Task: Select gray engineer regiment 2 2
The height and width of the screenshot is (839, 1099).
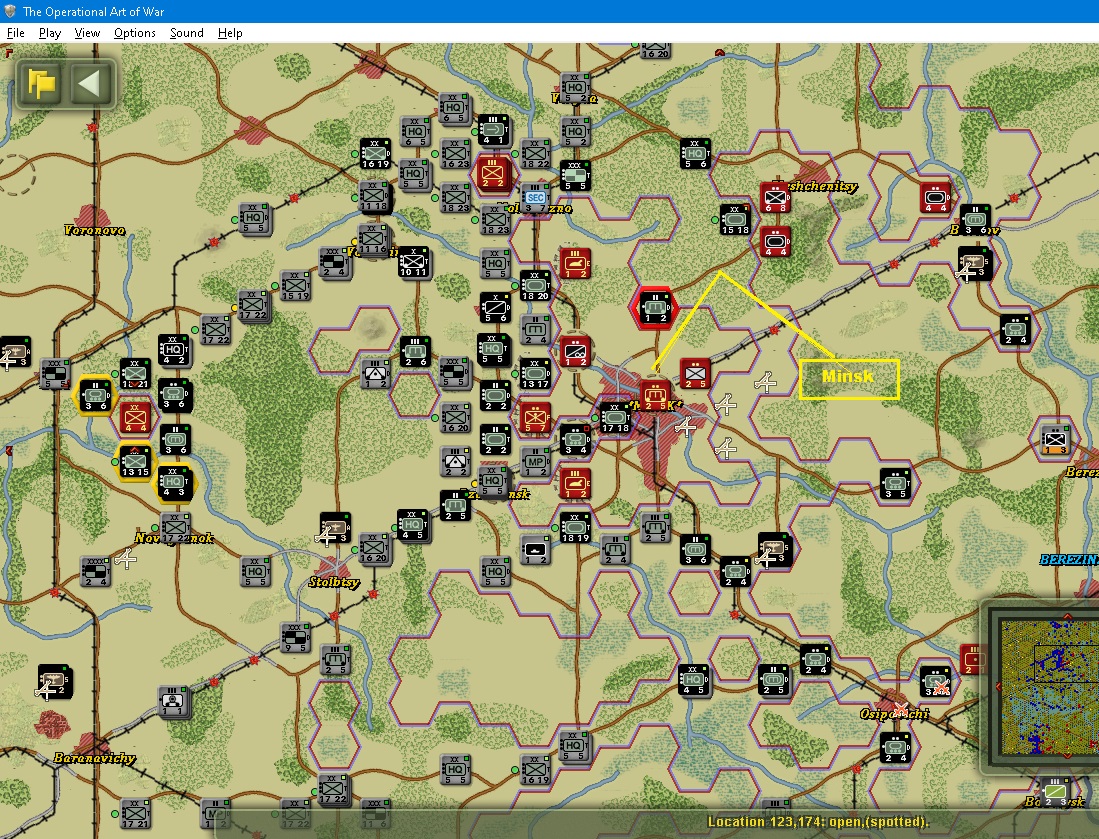Action: 455,462
